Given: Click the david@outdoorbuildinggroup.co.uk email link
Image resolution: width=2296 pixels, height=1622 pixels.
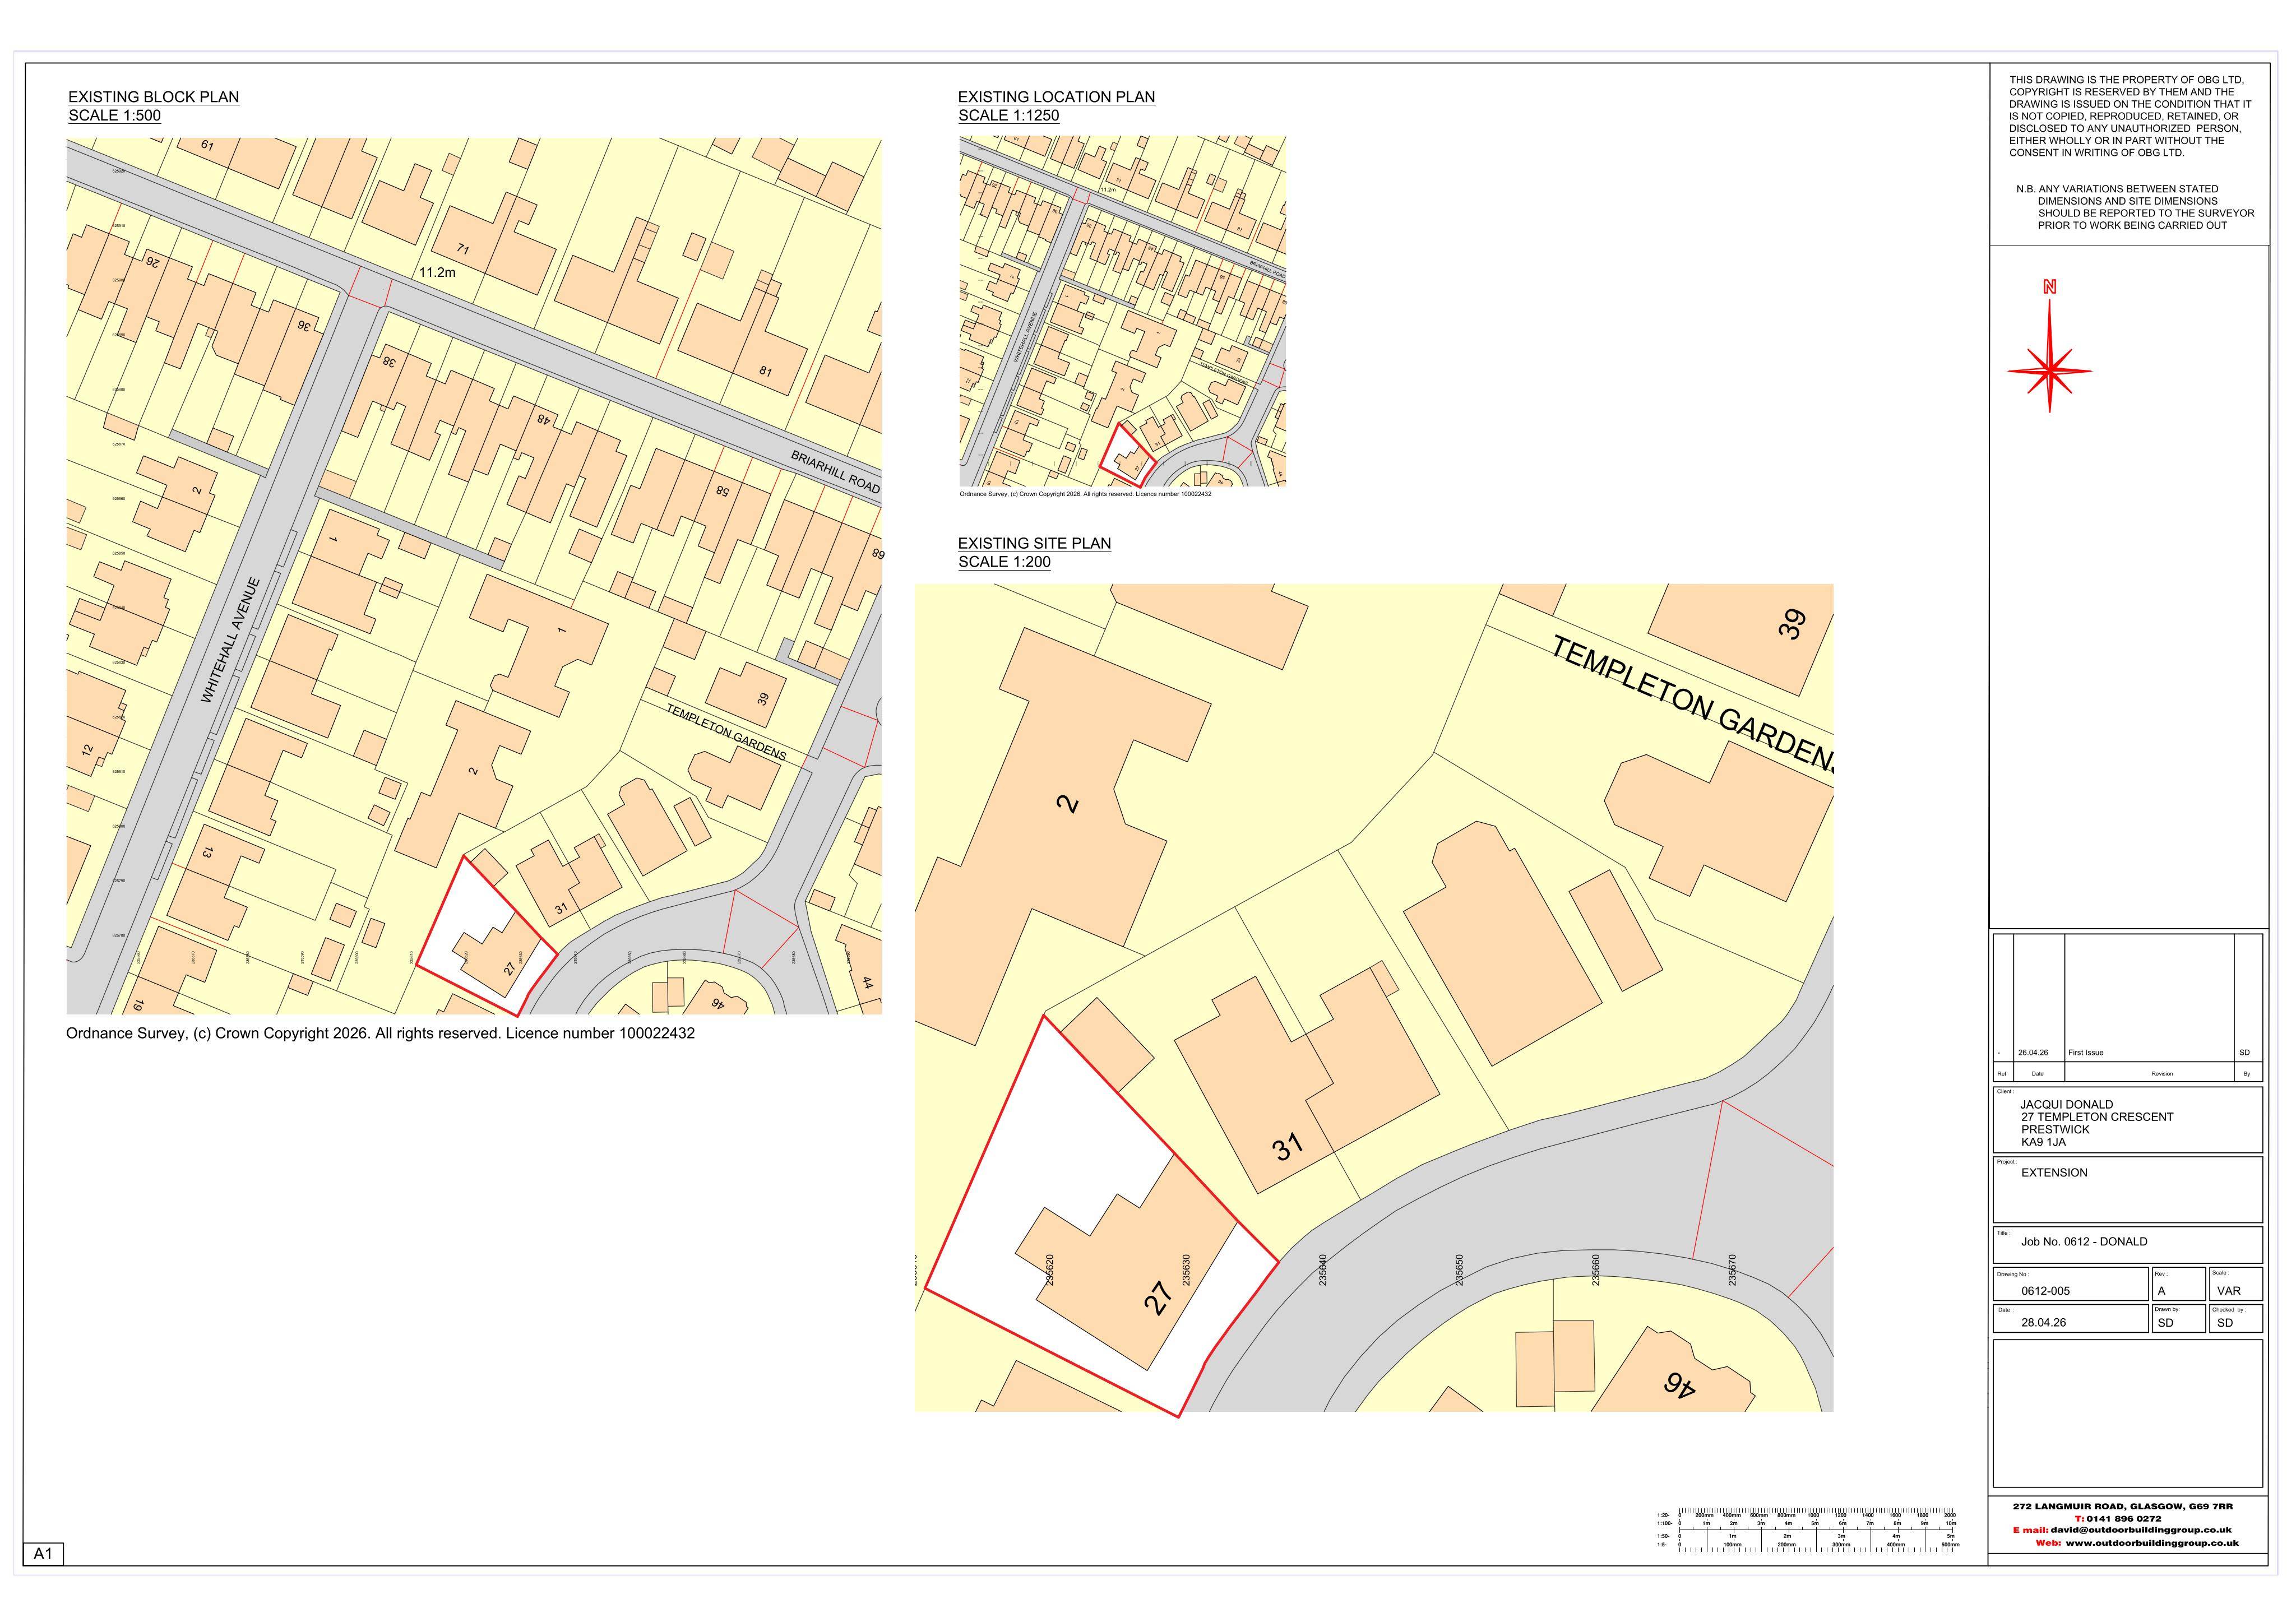Looking at the screenshot, I should pos(2141,1530).
